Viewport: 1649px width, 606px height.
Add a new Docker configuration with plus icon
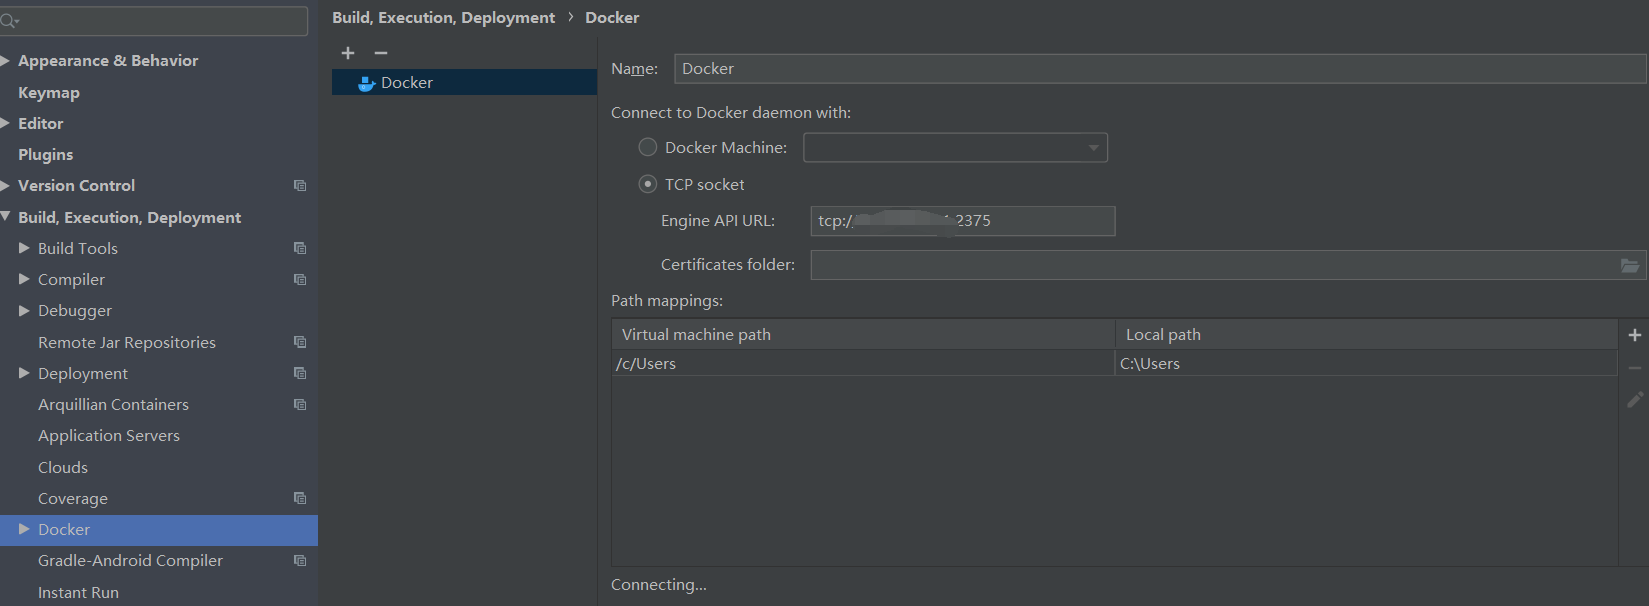[348, 53]
